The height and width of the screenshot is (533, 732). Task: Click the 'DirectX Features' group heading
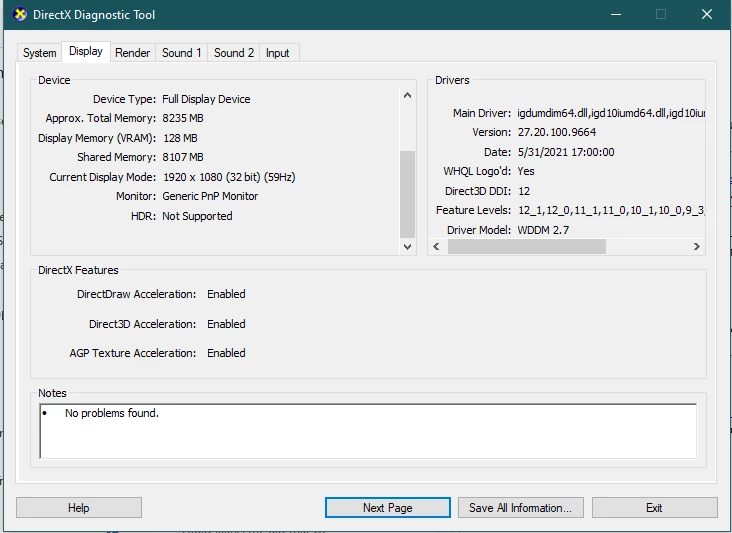[x=78, y=270]
